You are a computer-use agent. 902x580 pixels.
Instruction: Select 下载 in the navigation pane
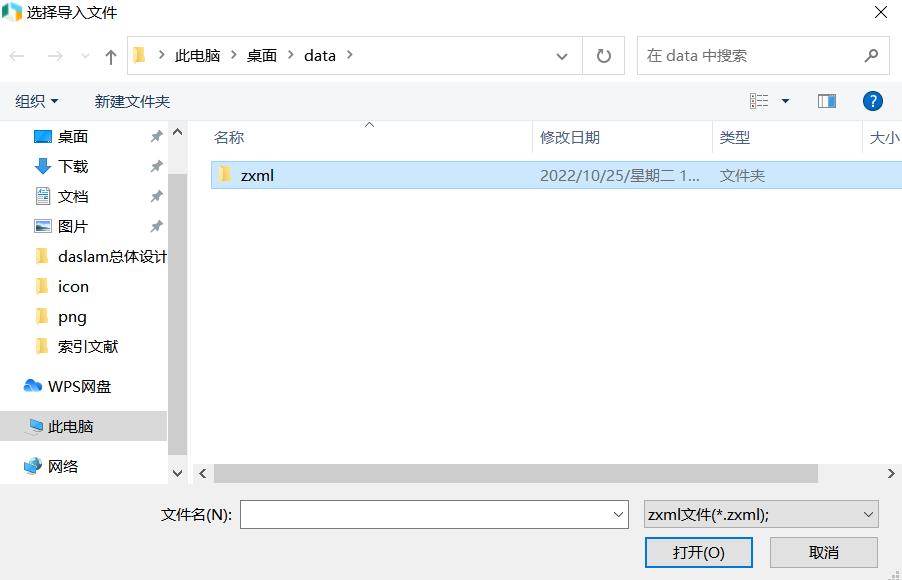click(x=72, y=166)
